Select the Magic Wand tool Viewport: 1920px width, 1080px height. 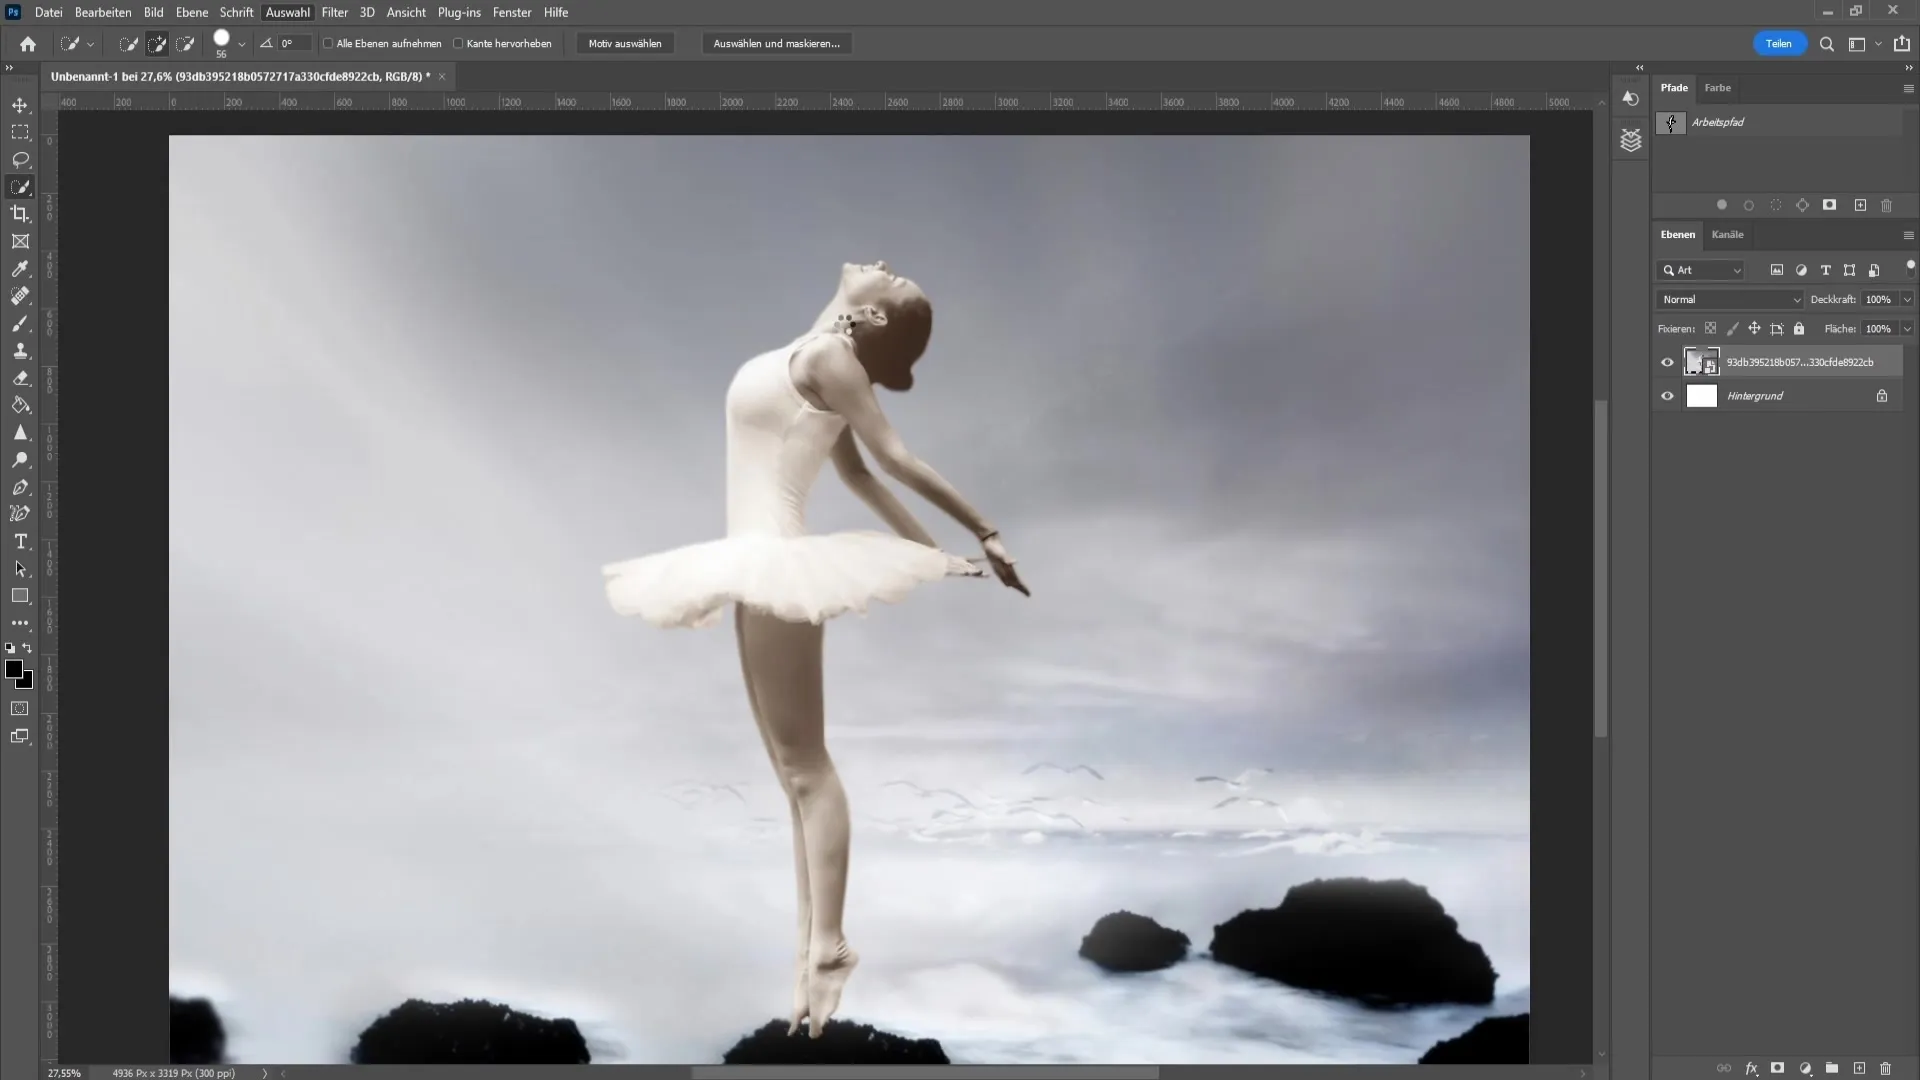[20, 186]
